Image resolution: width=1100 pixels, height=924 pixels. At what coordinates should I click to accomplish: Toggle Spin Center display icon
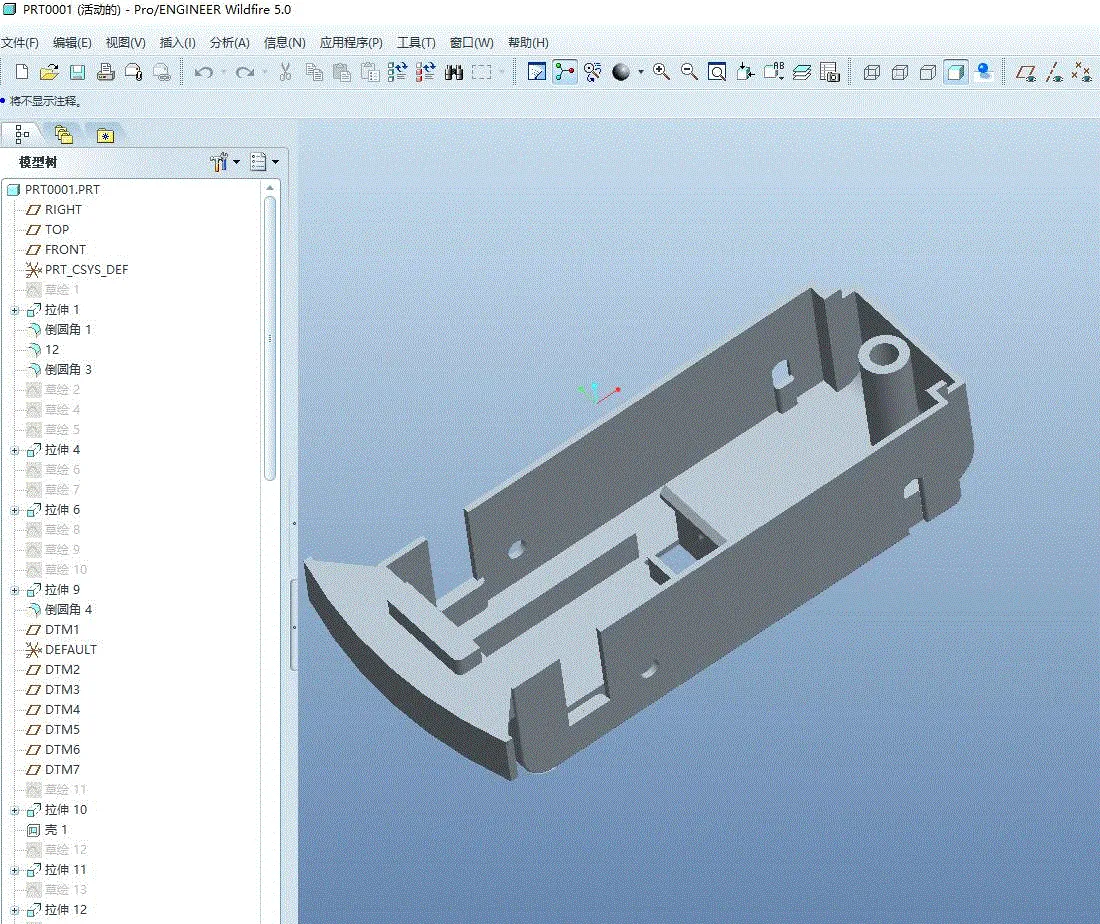(x=565, y=72)
